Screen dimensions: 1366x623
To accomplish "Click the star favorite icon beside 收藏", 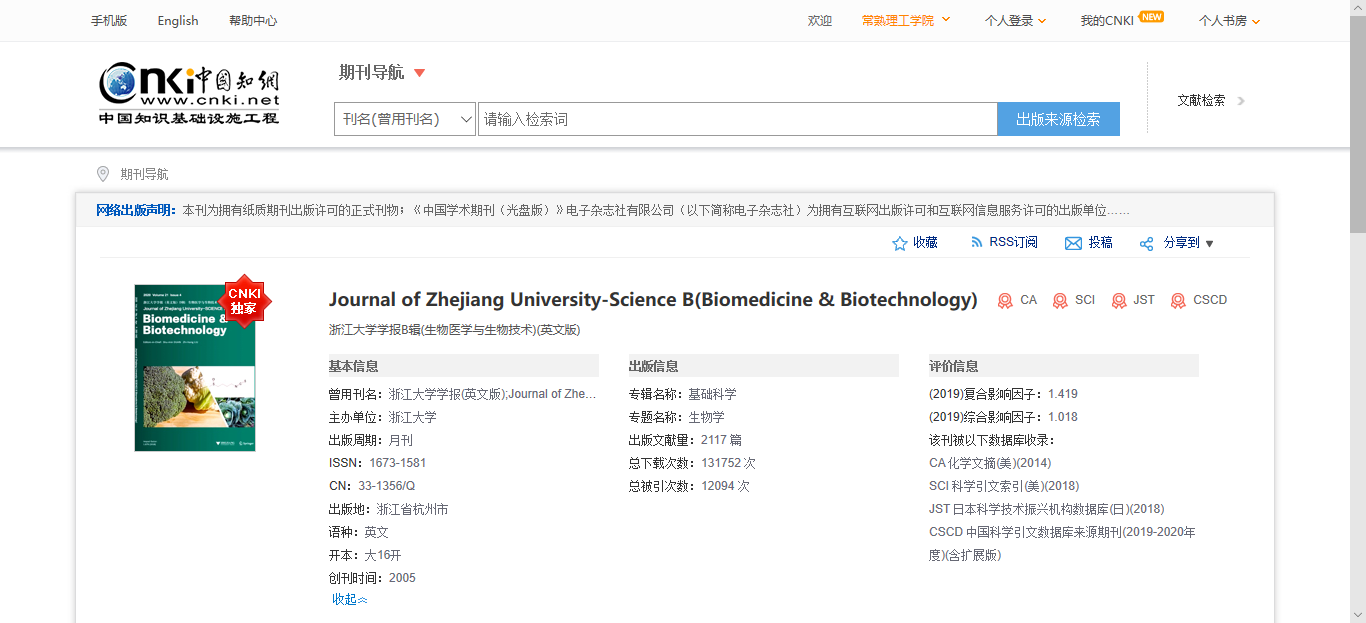I will [899, 243].
